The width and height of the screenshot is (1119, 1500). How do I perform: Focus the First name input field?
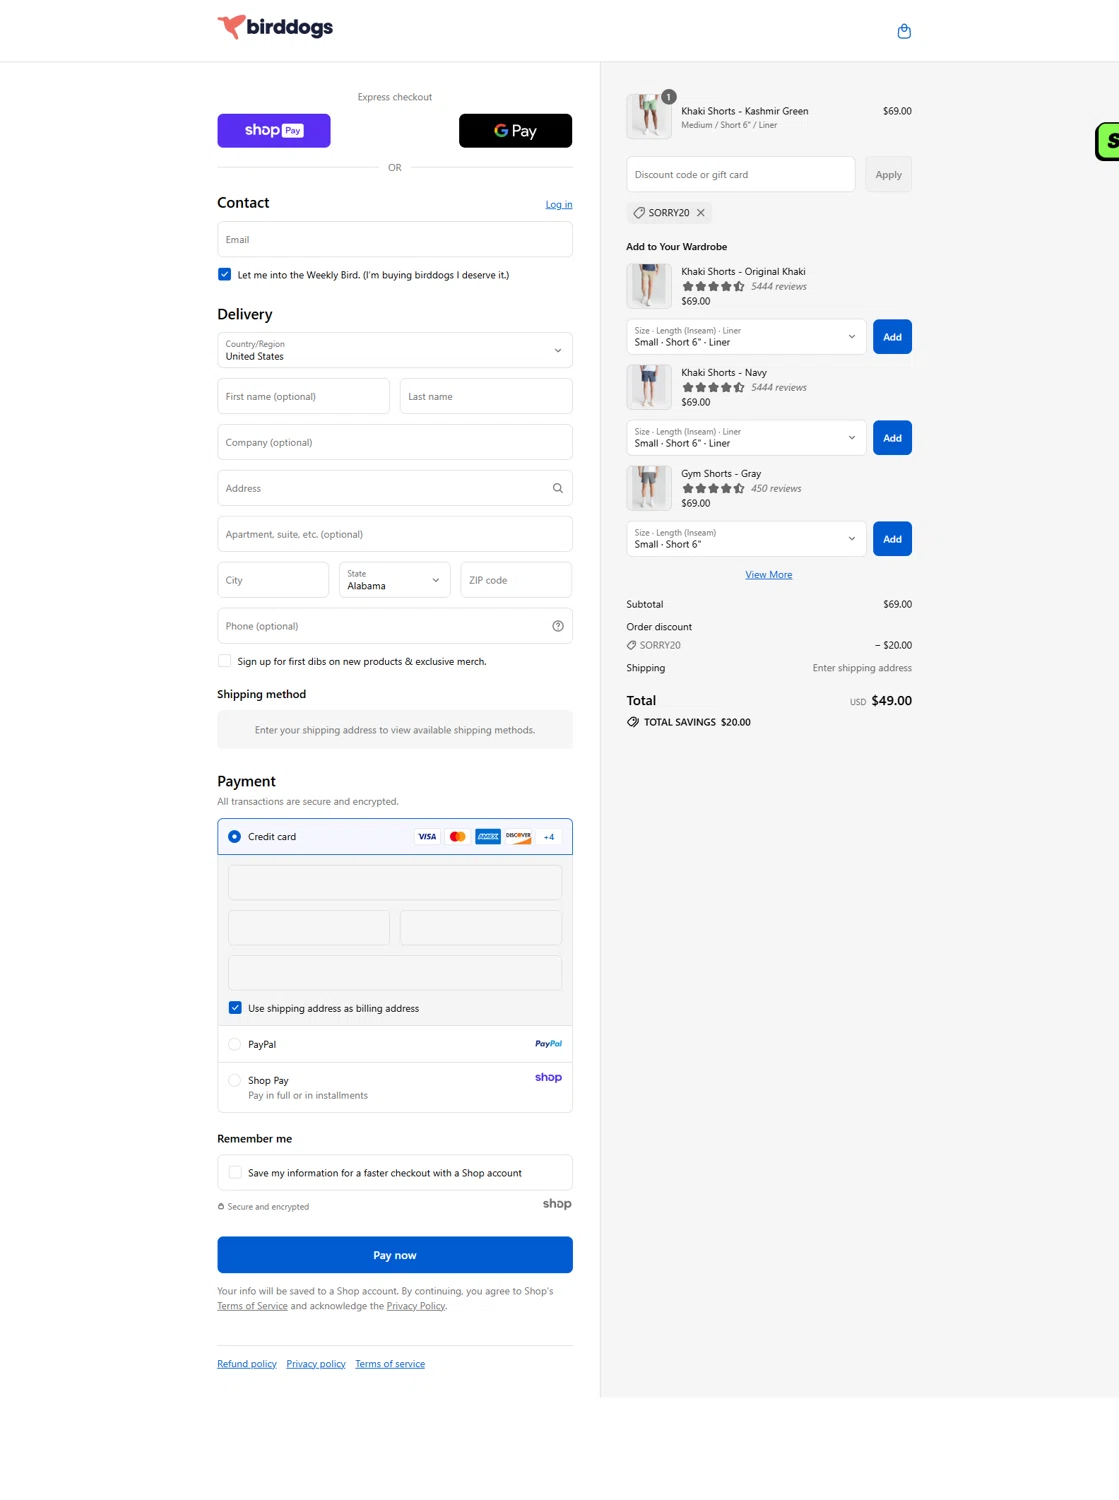click(x=303, y=396)
